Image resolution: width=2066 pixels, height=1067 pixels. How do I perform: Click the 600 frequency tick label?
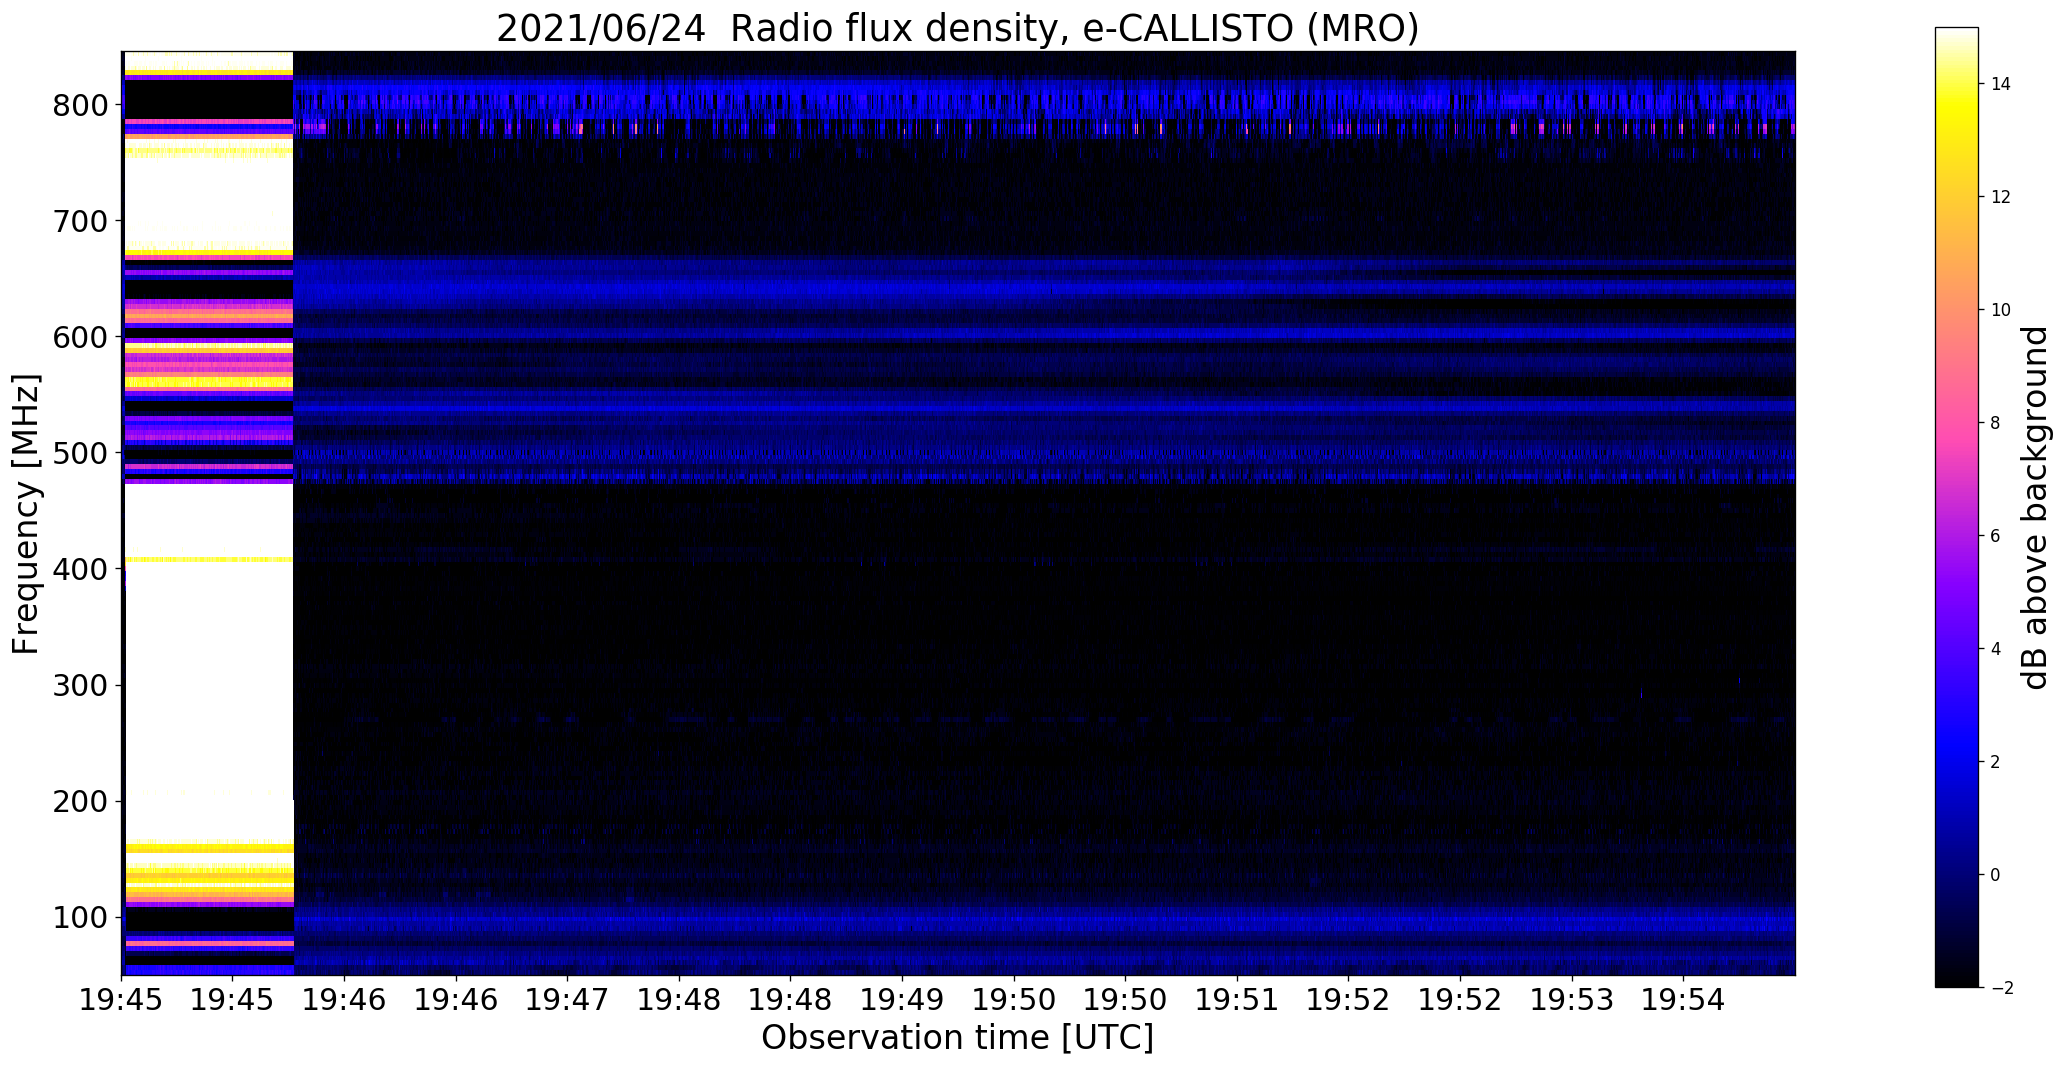click(x=81, y=337)
